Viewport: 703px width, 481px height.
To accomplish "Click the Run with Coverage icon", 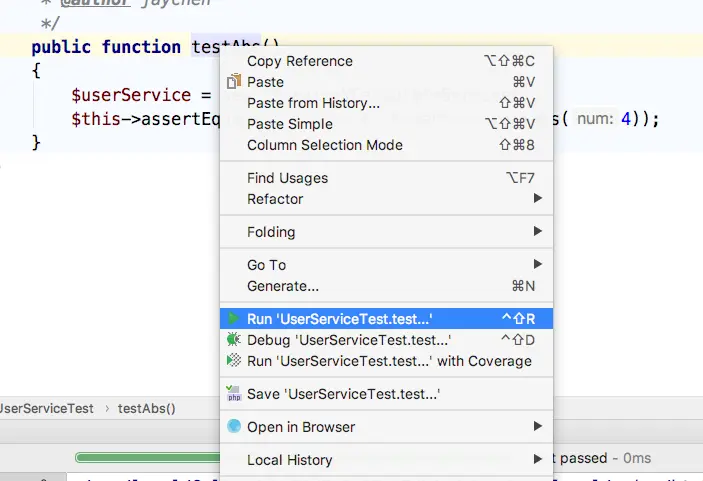I will (234, 360).
